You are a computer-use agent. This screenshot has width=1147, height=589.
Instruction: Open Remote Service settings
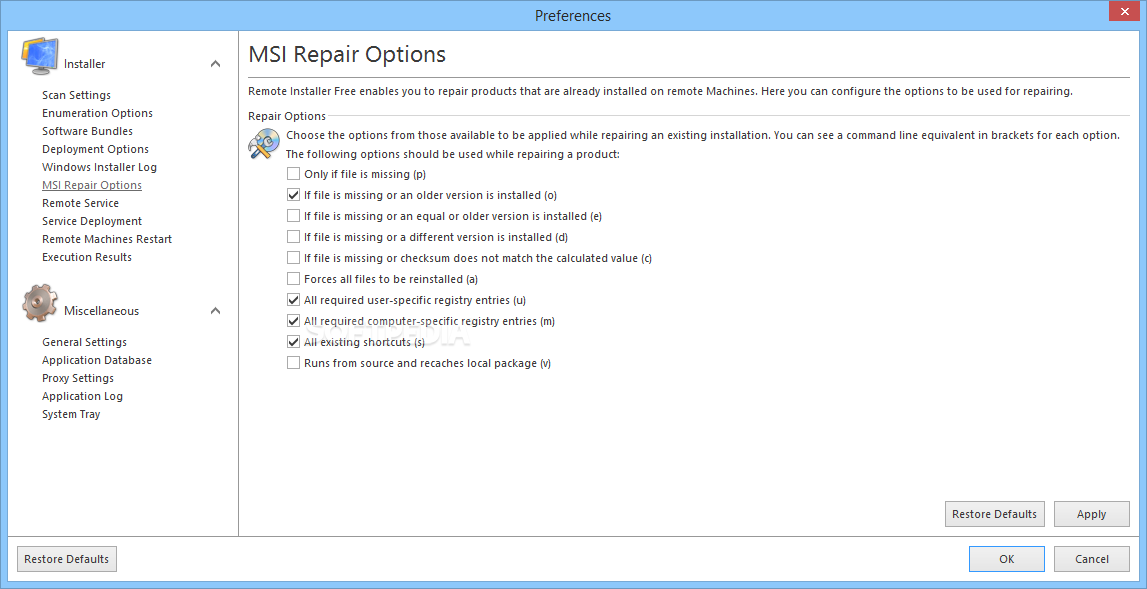tap(80, 203)
